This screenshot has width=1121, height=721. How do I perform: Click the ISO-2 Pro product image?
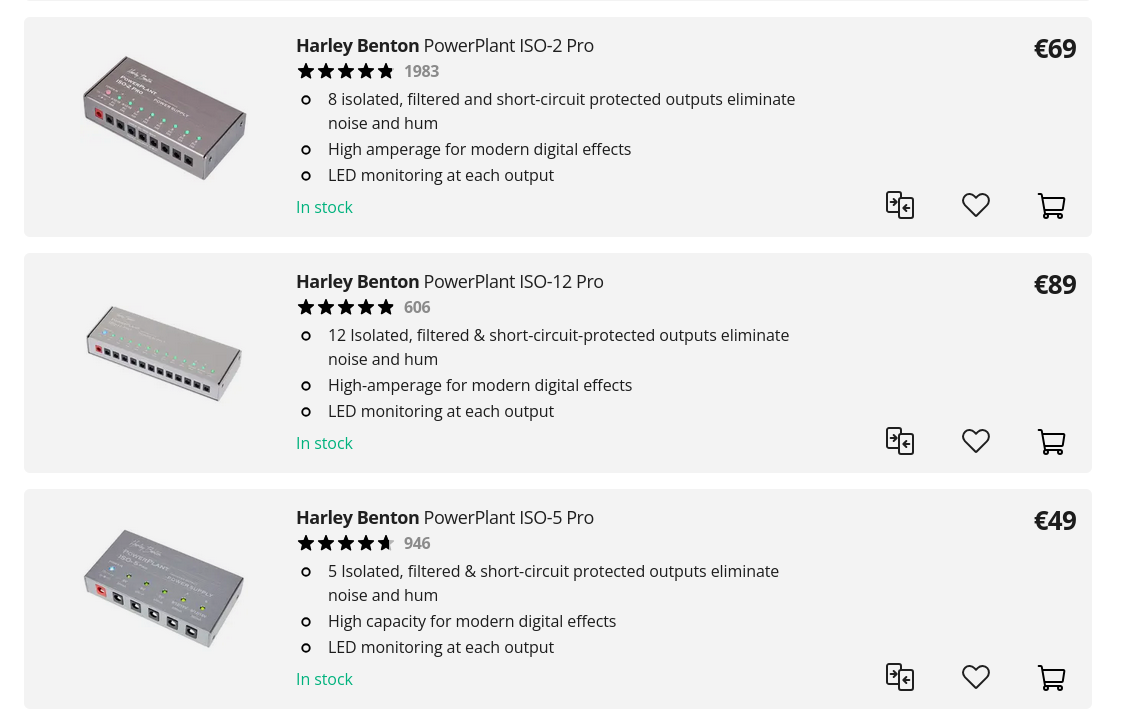(164, 118)
